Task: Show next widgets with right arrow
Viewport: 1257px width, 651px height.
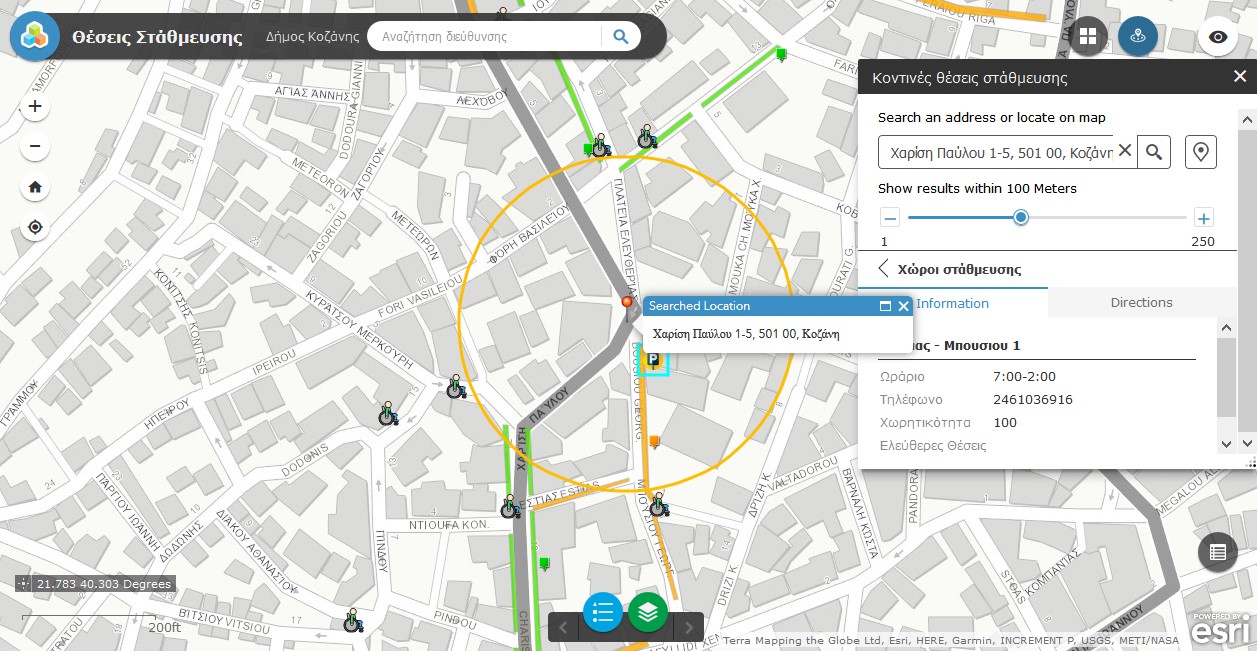Action: click(689, 628)
